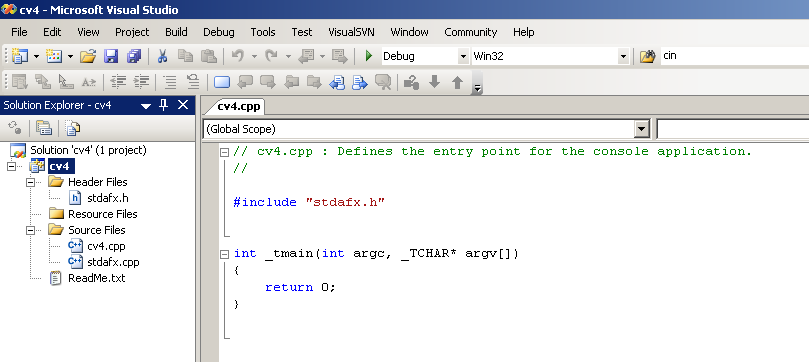Screen dimensions: 809x362
Task: Cut selection with the scissors icon
Action: (x=163, y=56)
